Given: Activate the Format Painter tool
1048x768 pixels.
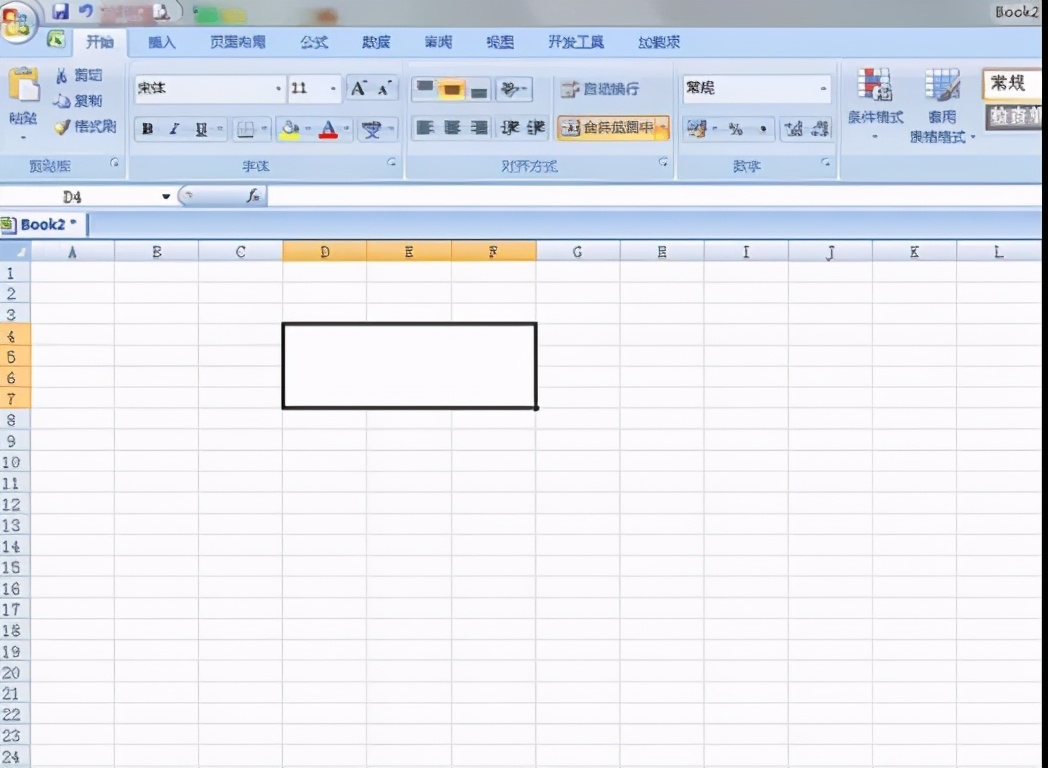Looking at the screenshot, I should (x=85, y=128).
